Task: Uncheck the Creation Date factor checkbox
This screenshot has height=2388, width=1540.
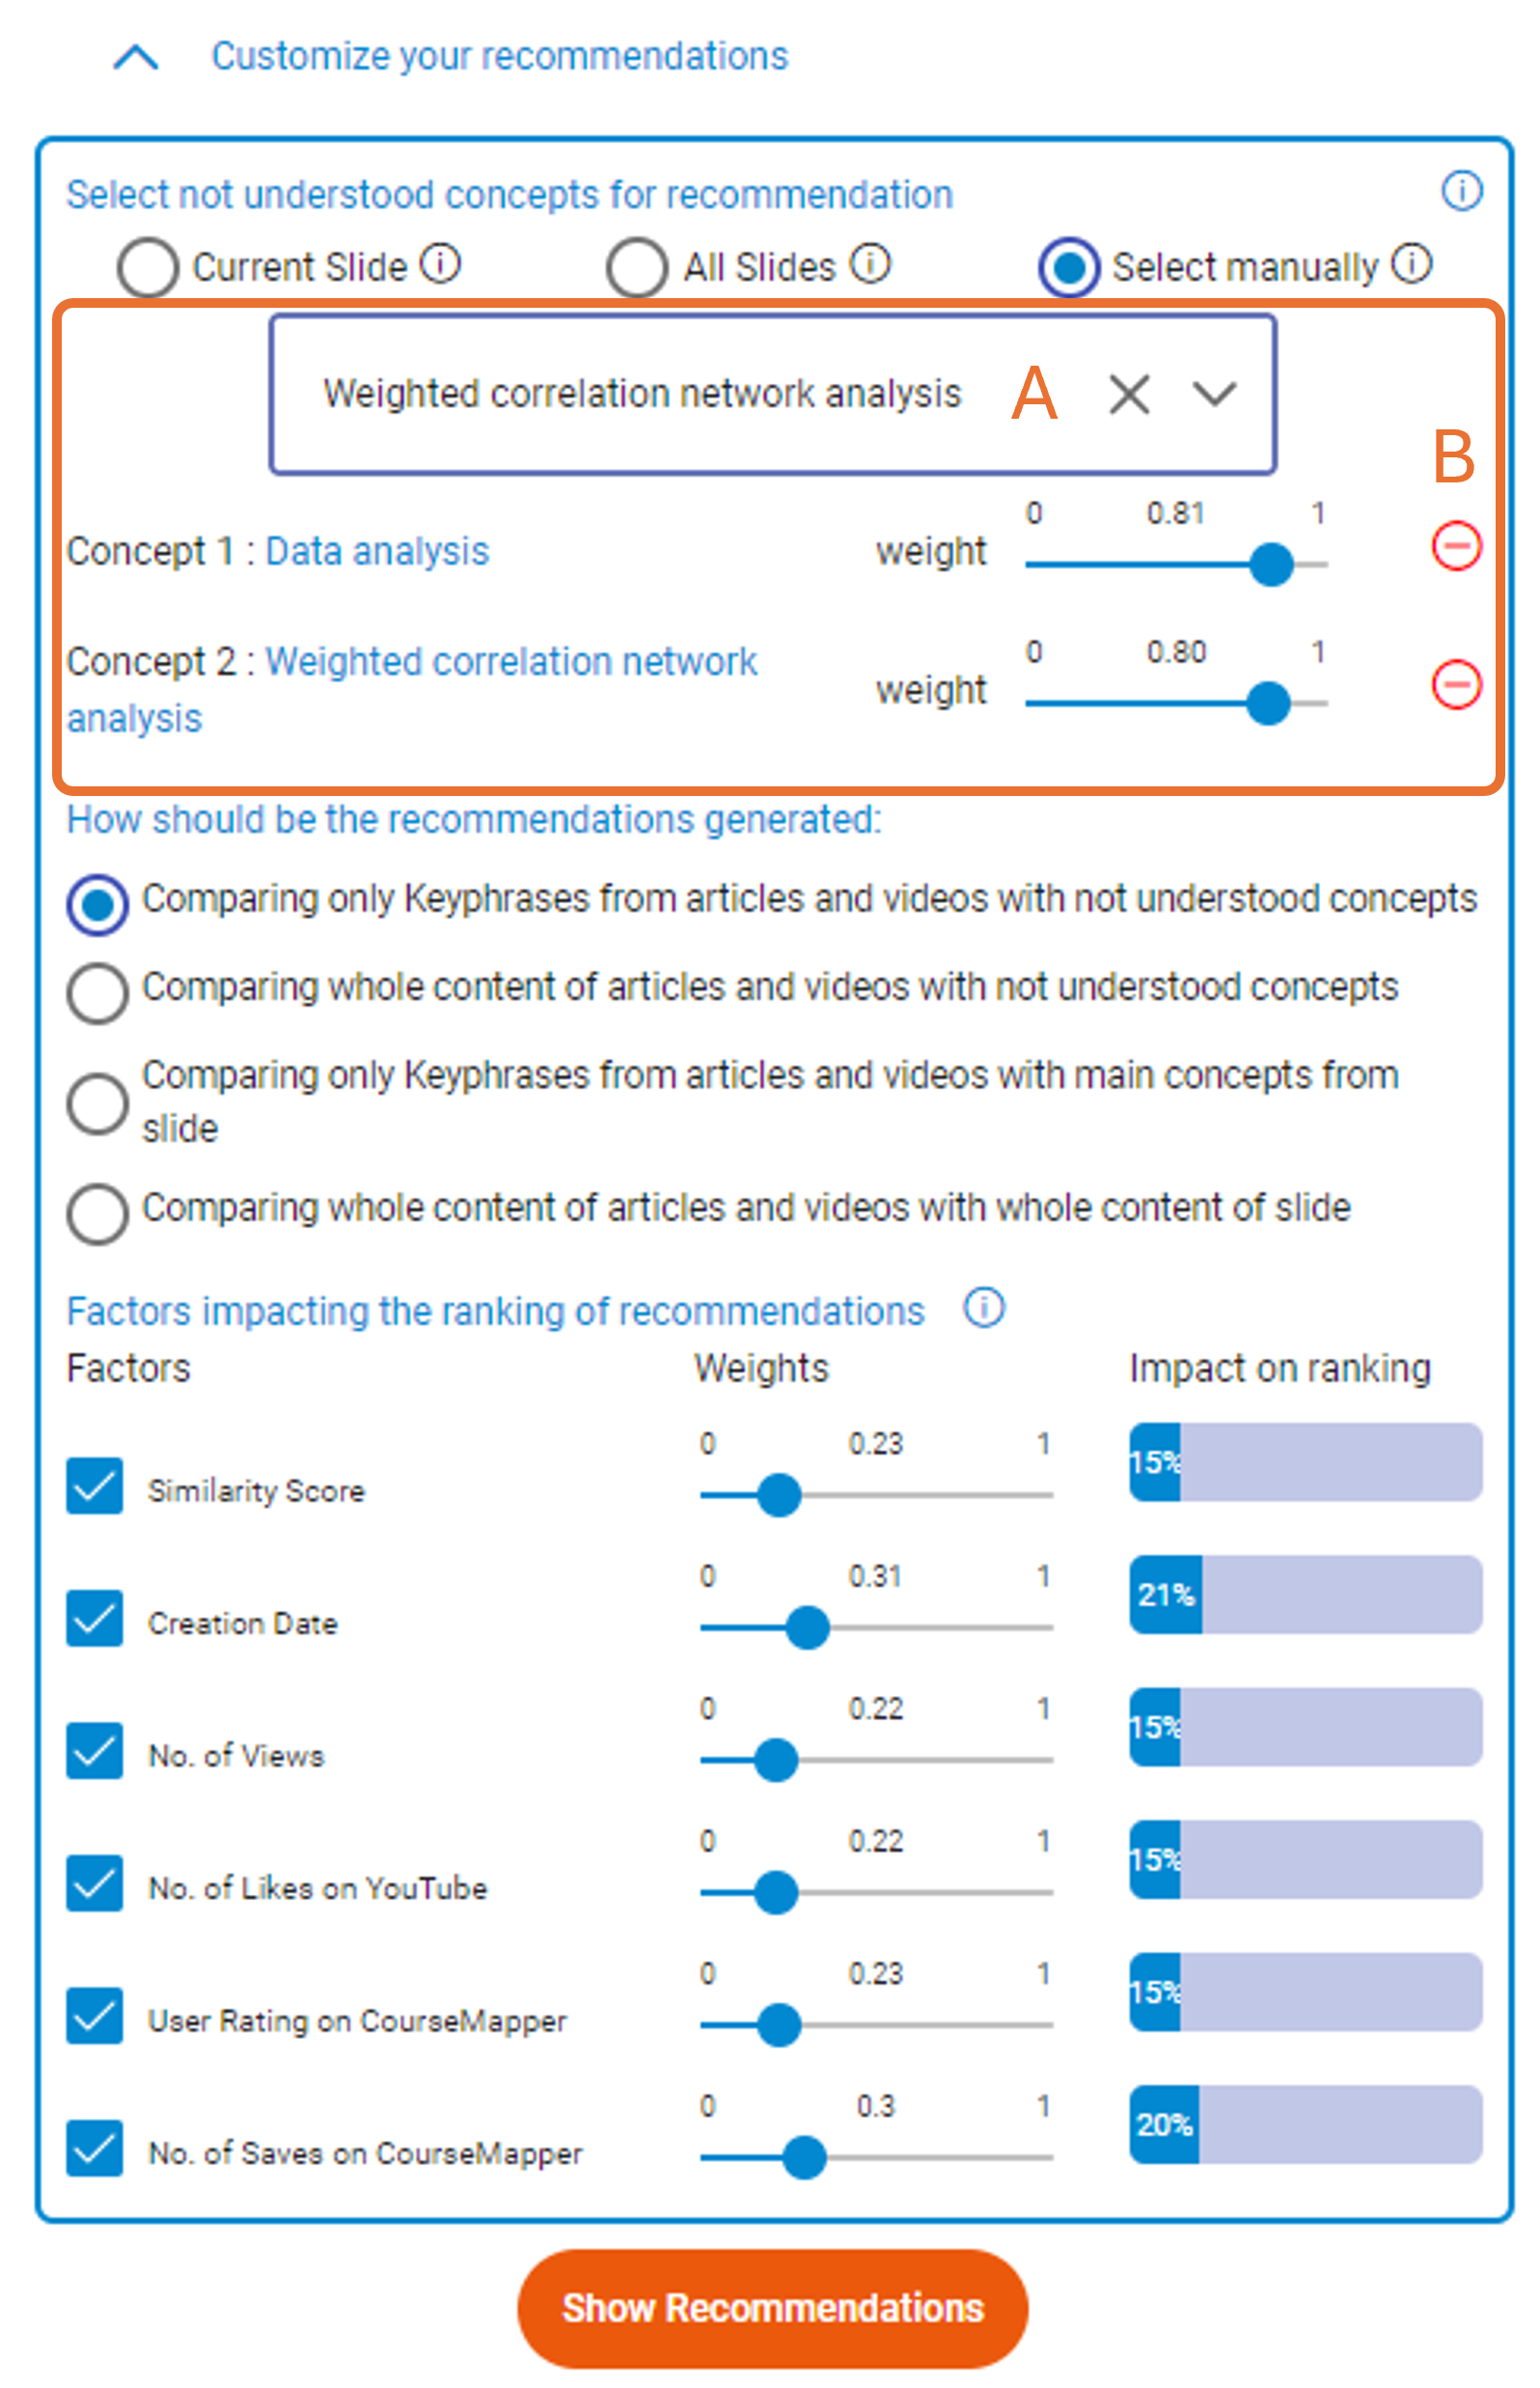Action: 95,1618
